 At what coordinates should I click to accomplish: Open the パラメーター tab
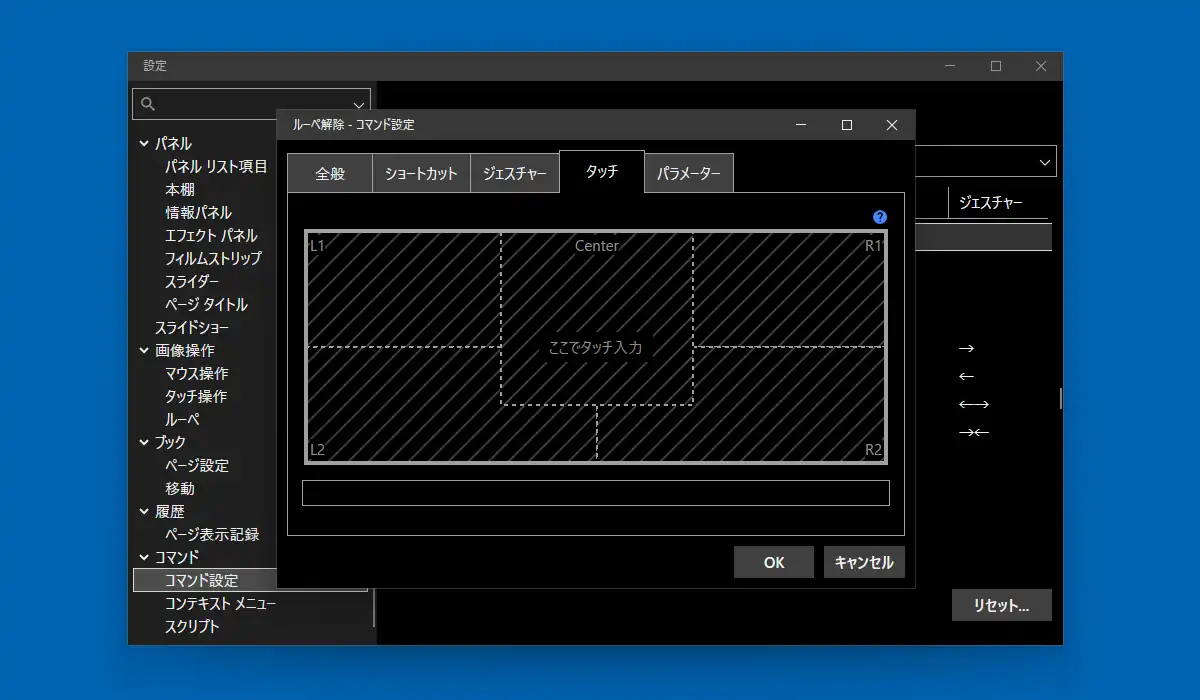[689, 173]
